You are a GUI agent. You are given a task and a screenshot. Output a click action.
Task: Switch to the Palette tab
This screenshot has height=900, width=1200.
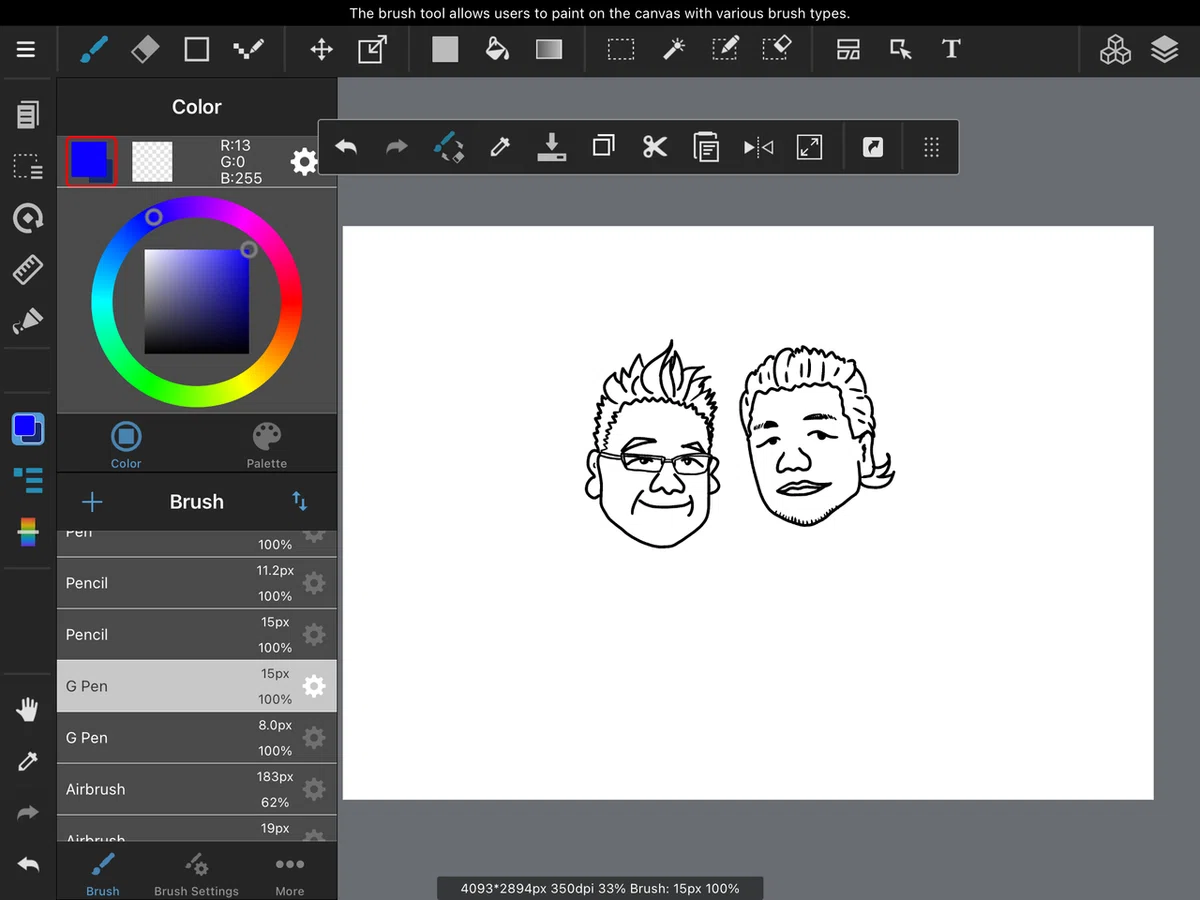[x=267, y=445]
